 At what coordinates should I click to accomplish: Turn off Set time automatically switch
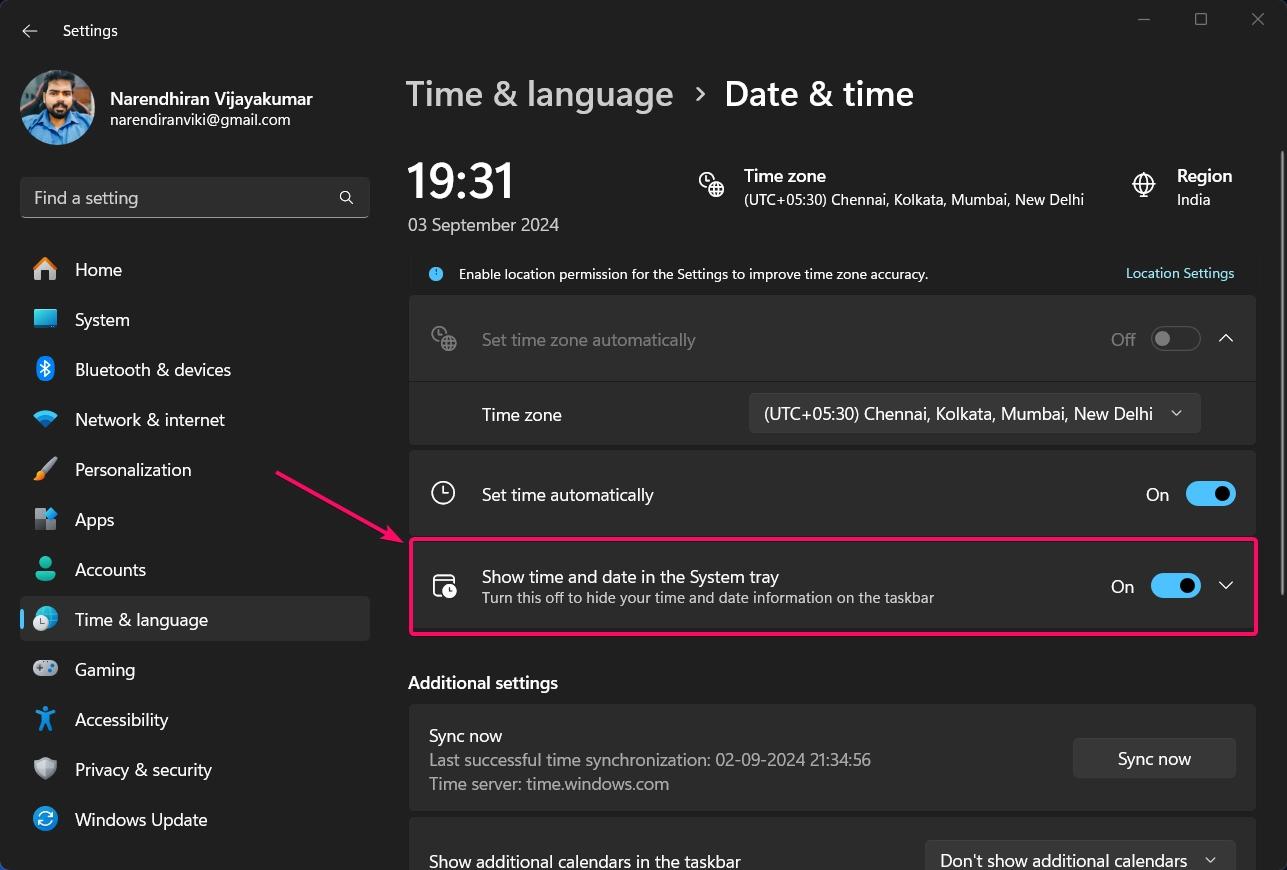(x=1211, y=494)
